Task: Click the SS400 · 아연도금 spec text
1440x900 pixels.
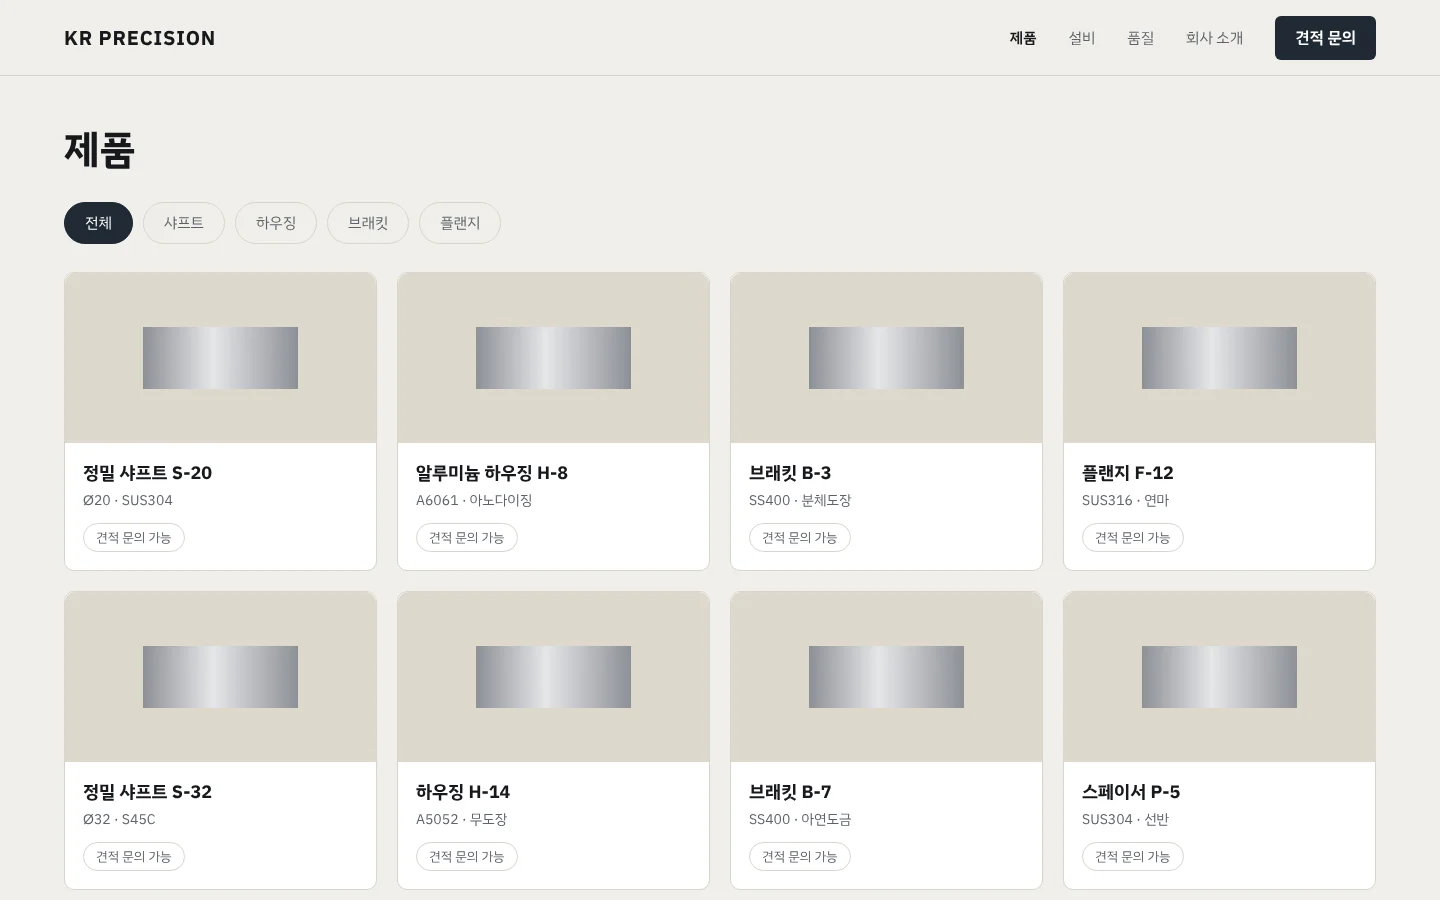Action: pyautogui.click(x=800, y=819)
